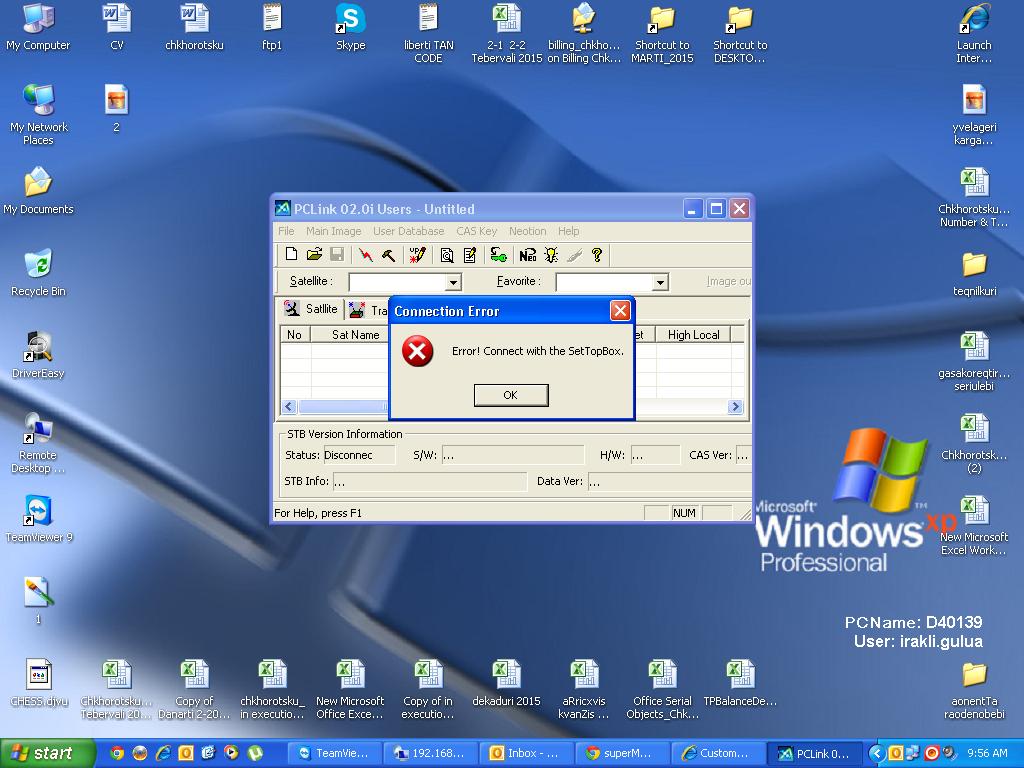
Task: Select the Recycle Bin desktop icon
Action: click(38, 273)
